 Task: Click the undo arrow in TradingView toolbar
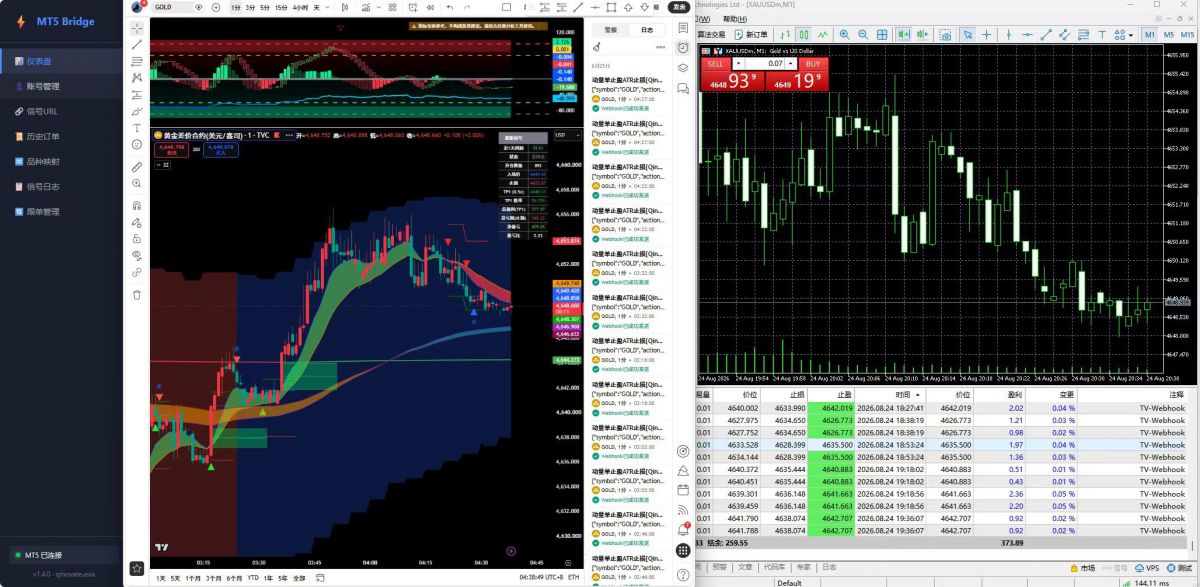(x=450, y=7)
